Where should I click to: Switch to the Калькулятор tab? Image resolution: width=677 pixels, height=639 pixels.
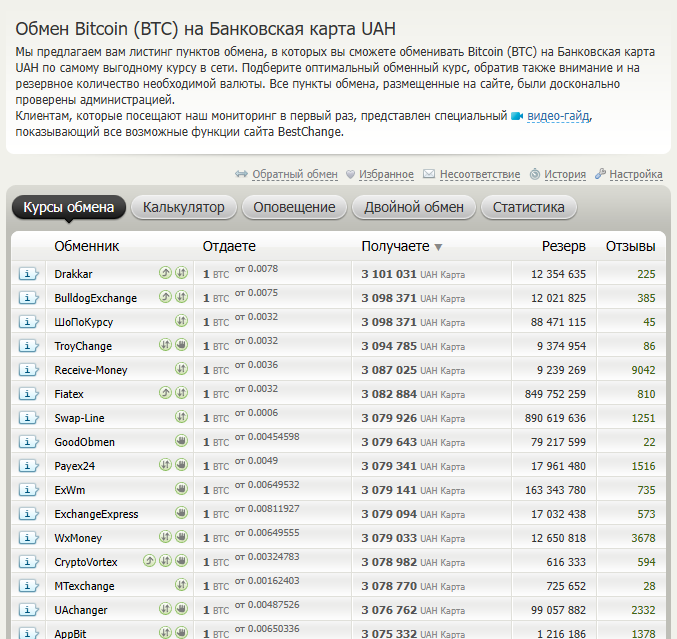(184, 207)
